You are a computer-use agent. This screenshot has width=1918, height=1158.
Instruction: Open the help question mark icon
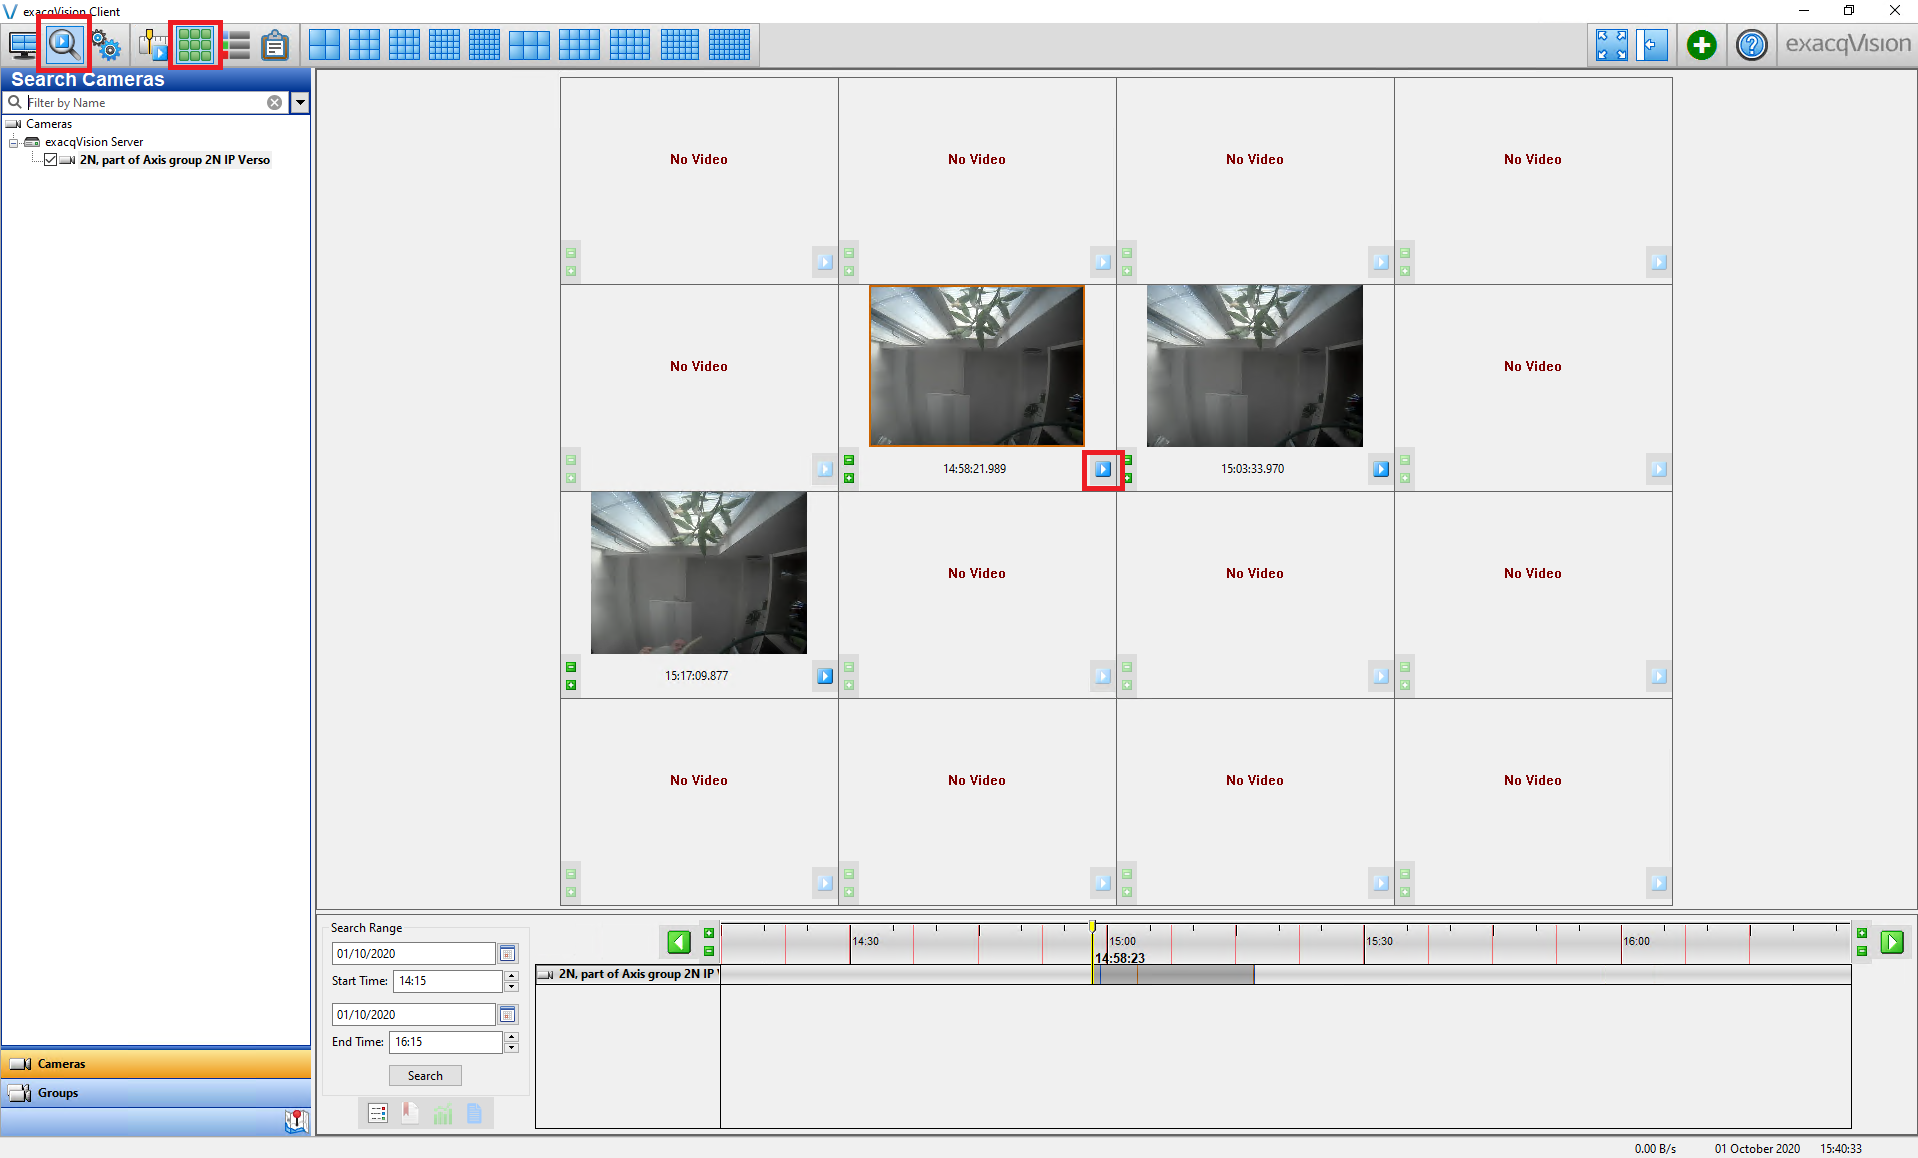[1751, 45]
